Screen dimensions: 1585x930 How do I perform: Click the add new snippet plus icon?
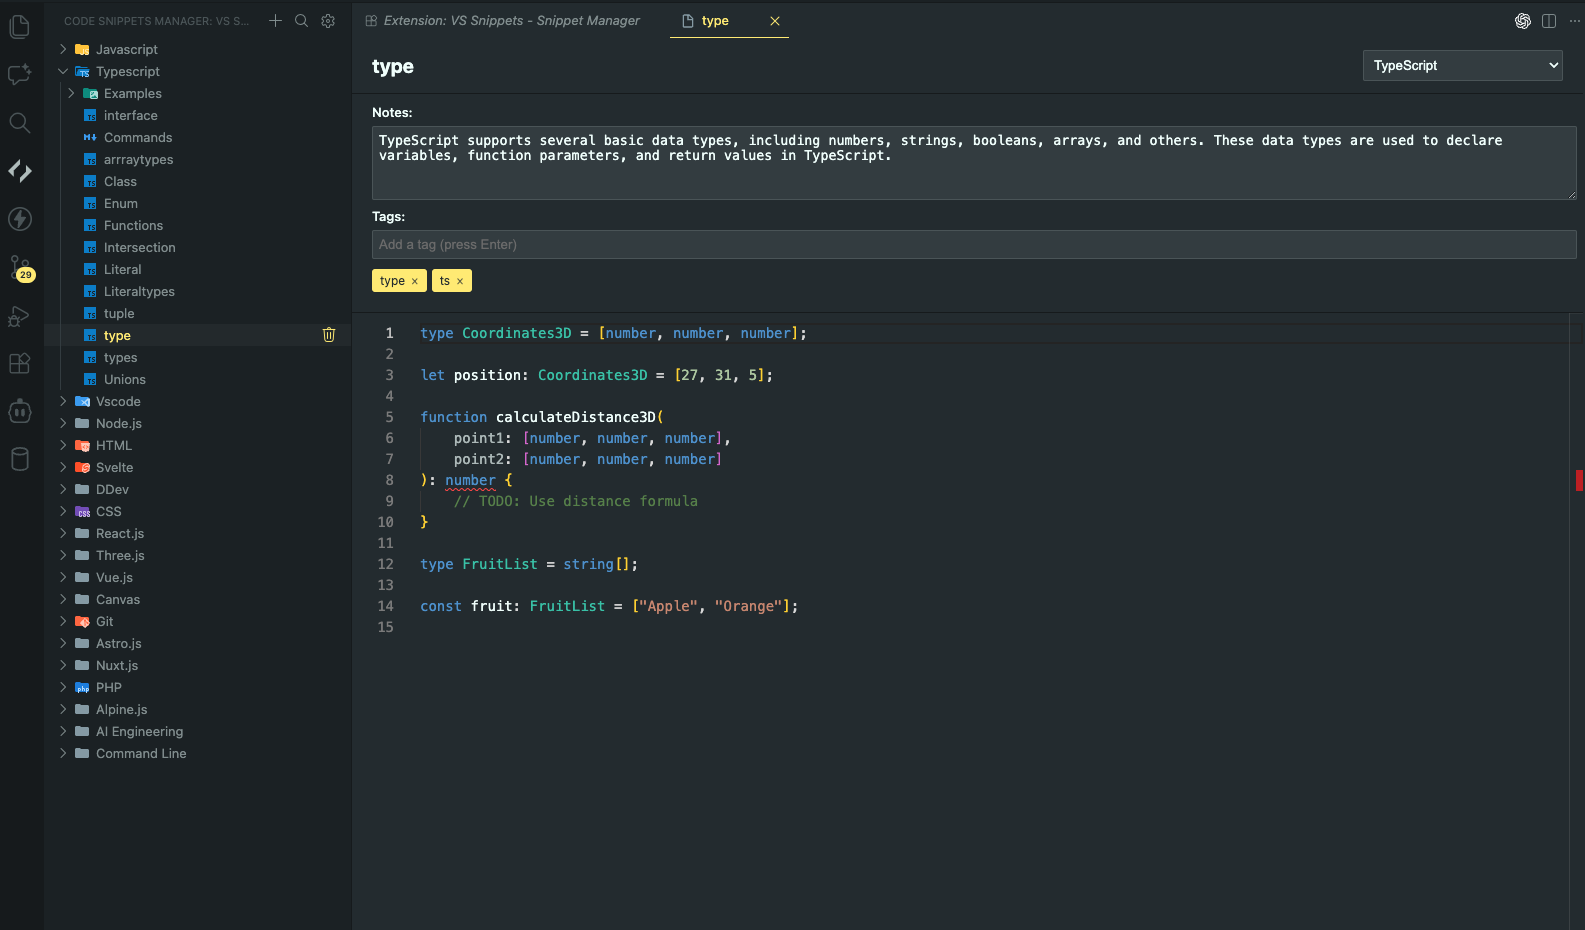click(275, 21)
